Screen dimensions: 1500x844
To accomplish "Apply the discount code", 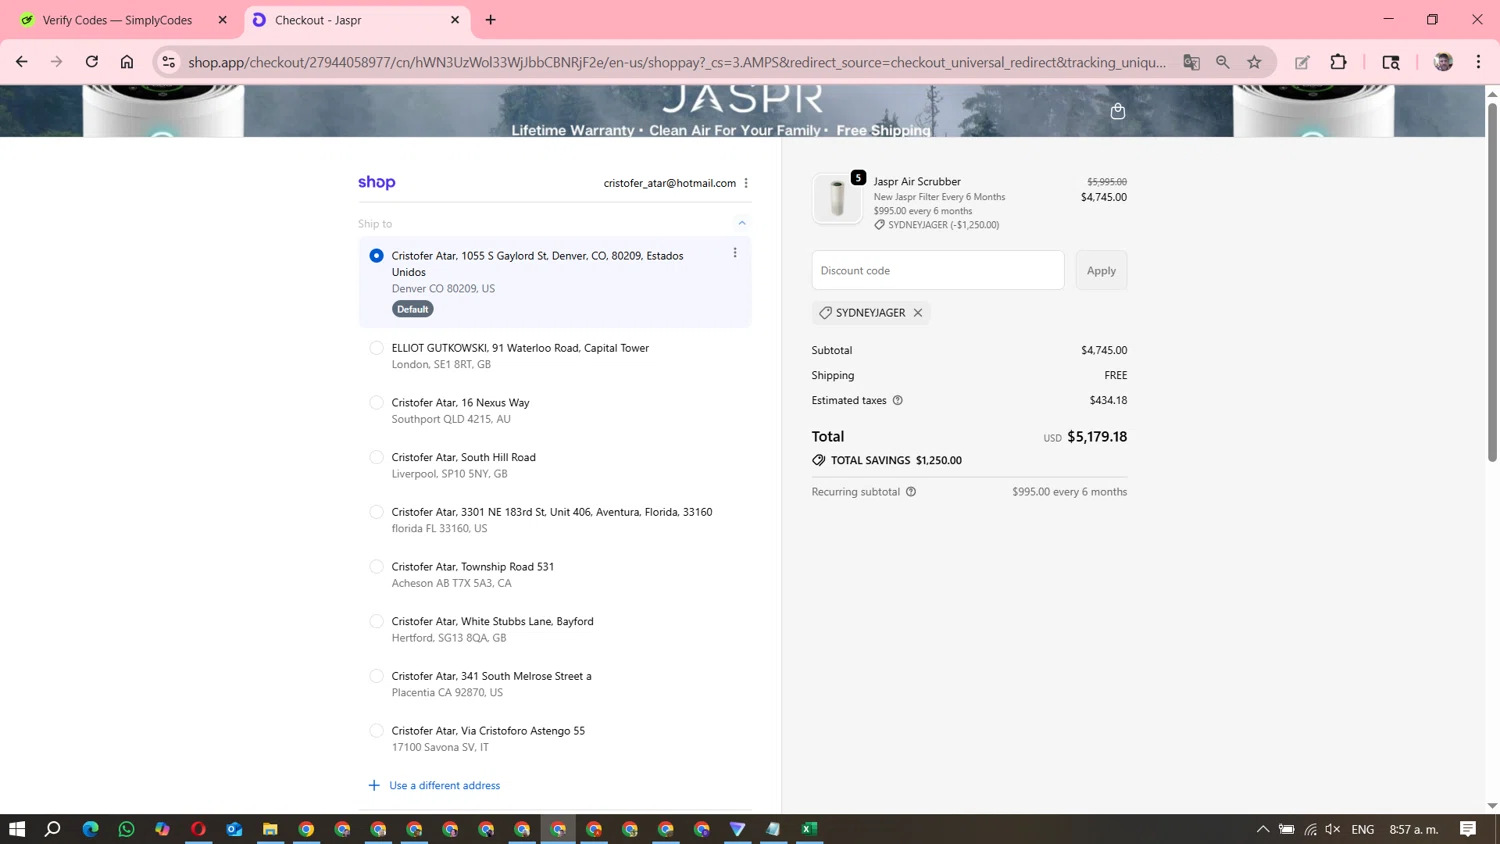I will pos(1101,270).
